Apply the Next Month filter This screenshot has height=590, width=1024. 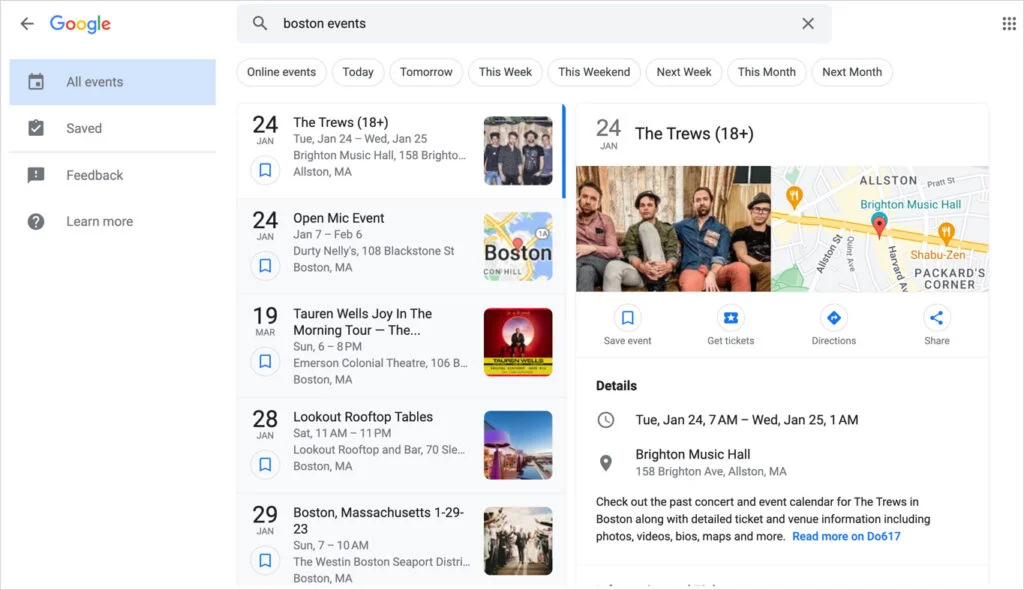click(x=851, y=72)
